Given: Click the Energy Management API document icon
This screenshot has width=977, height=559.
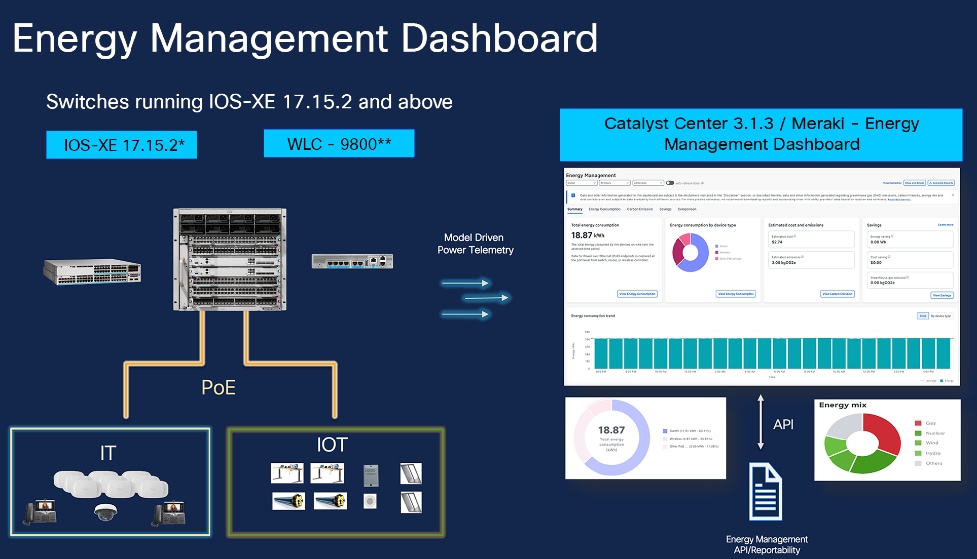Looking at the screenshot, I should point(765,492).
